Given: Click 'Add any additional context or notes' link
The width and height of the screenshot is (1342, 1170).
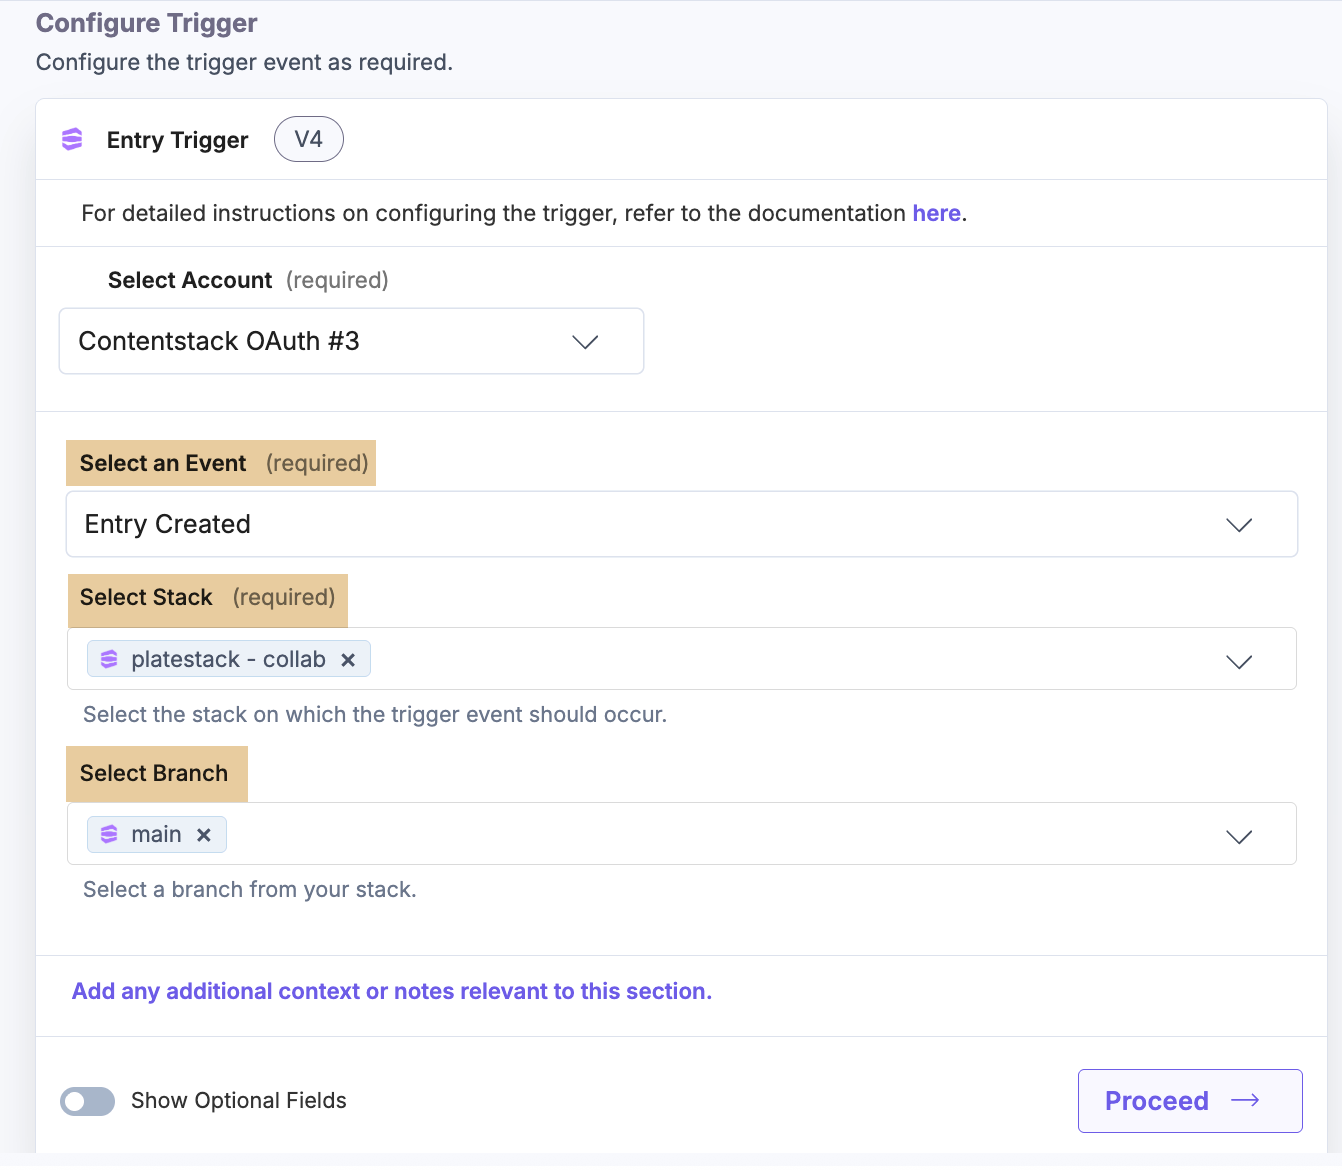Looking at the screenshot, I should [392, 991].
